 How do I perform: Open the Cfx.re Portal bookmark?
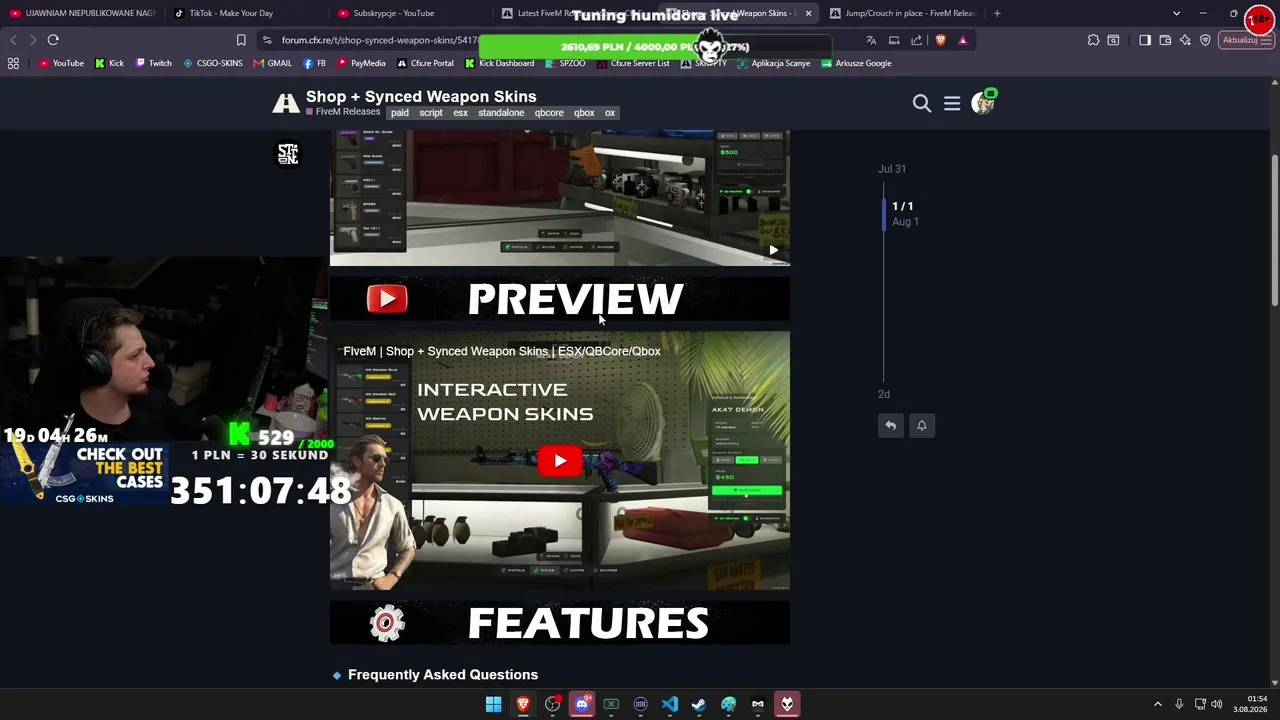coord(425,63)
